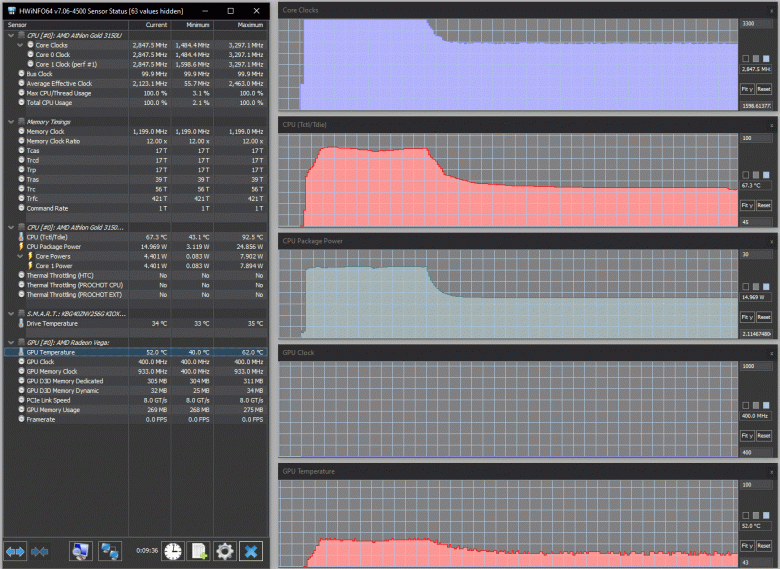Viewport: 780px width, 569px height.
Task: Click the circle icon beside Total CPU Usage
Action: pyautogui.click(x=21, y=102)
